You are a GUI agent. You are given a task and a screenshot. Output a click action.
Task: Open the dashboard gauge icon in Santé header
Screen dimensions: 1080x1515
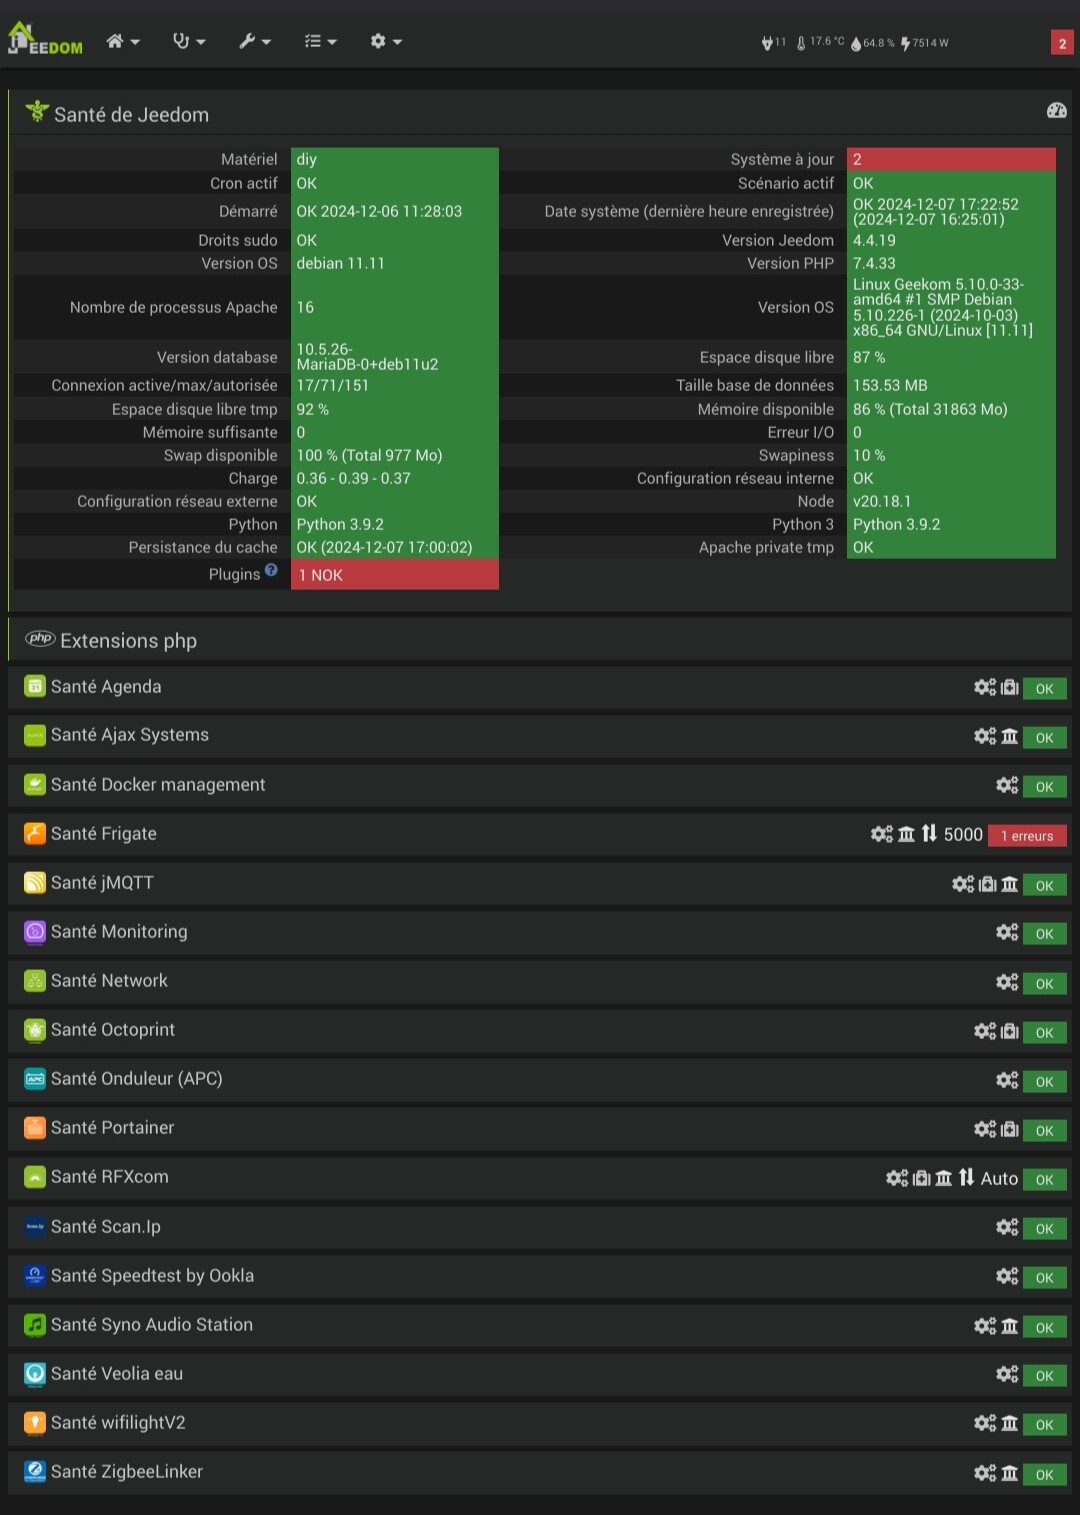click(x=1056, y=111)
